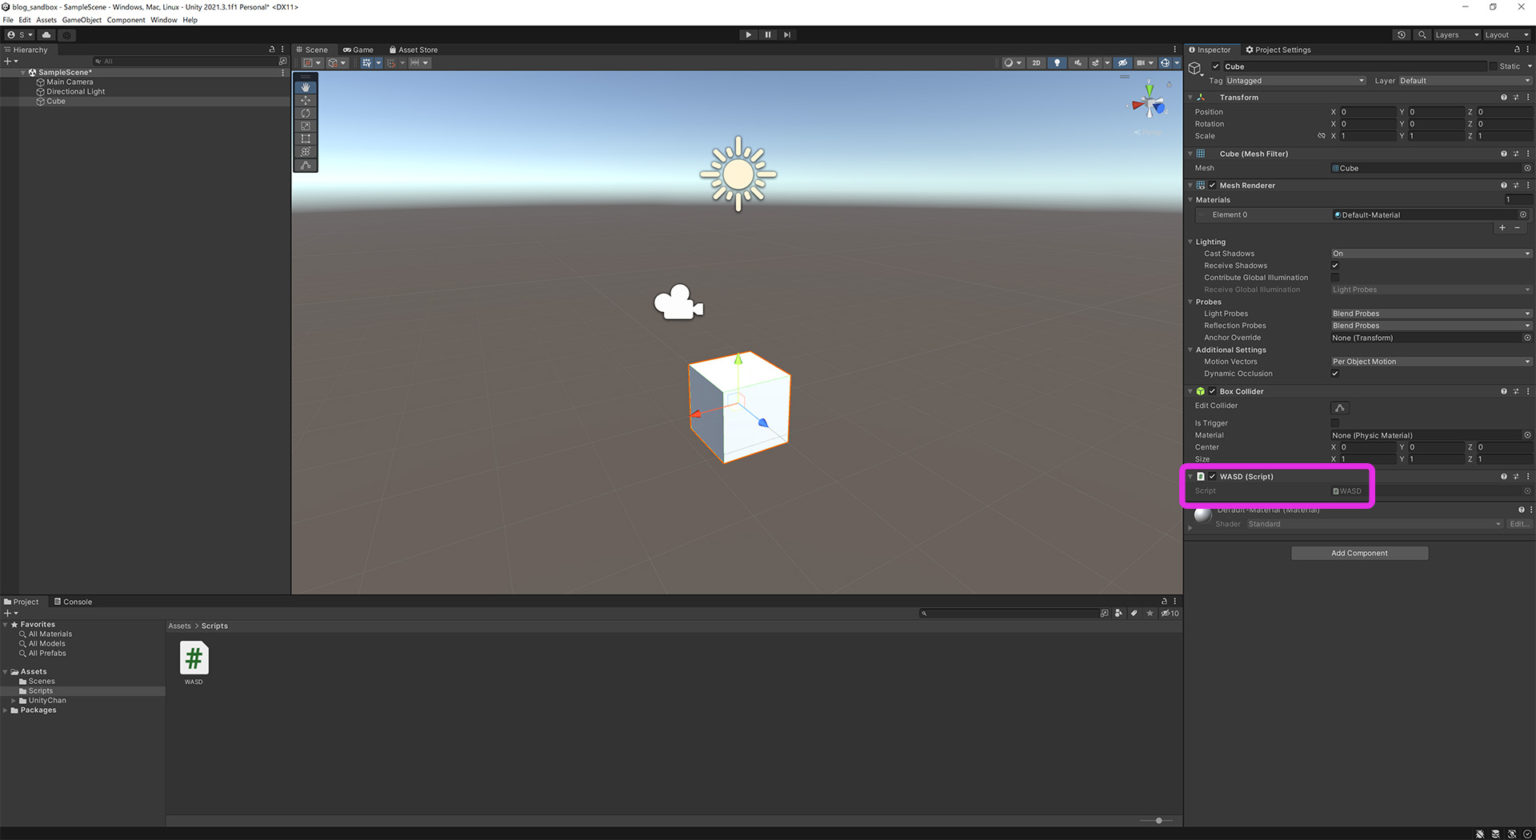Click the Edit Collider button

[1339, 407]
